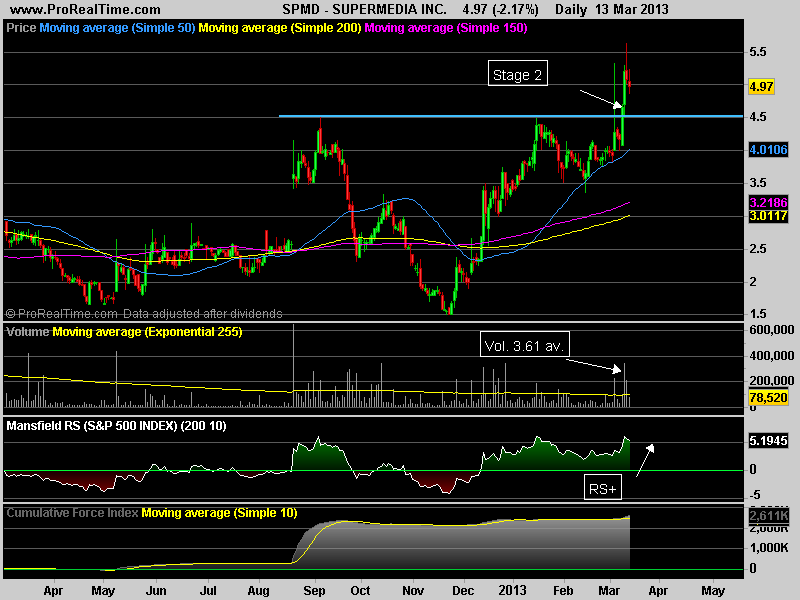Click the SPMD - SUPERMEDIA INC. title
800x600 pixels.
tap(364, 10)
